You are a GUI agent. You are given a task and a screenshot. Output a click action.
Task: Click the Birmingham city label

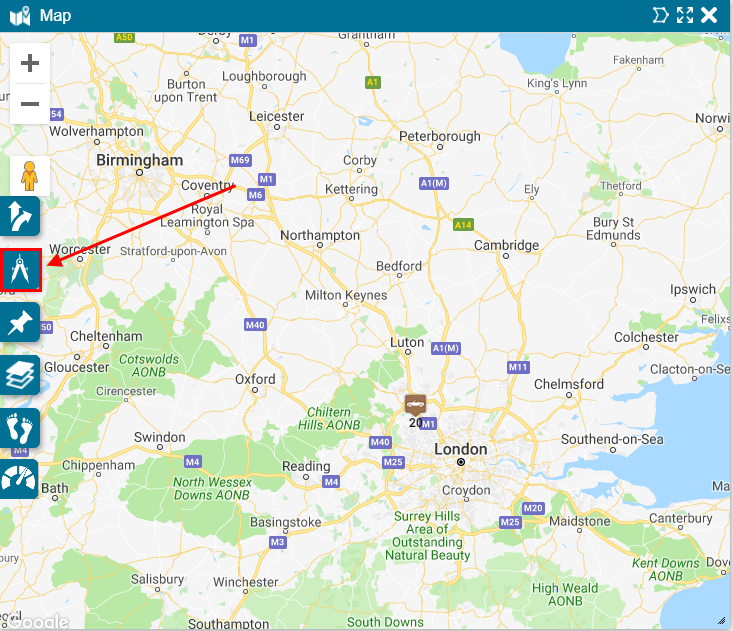[139, 160]
